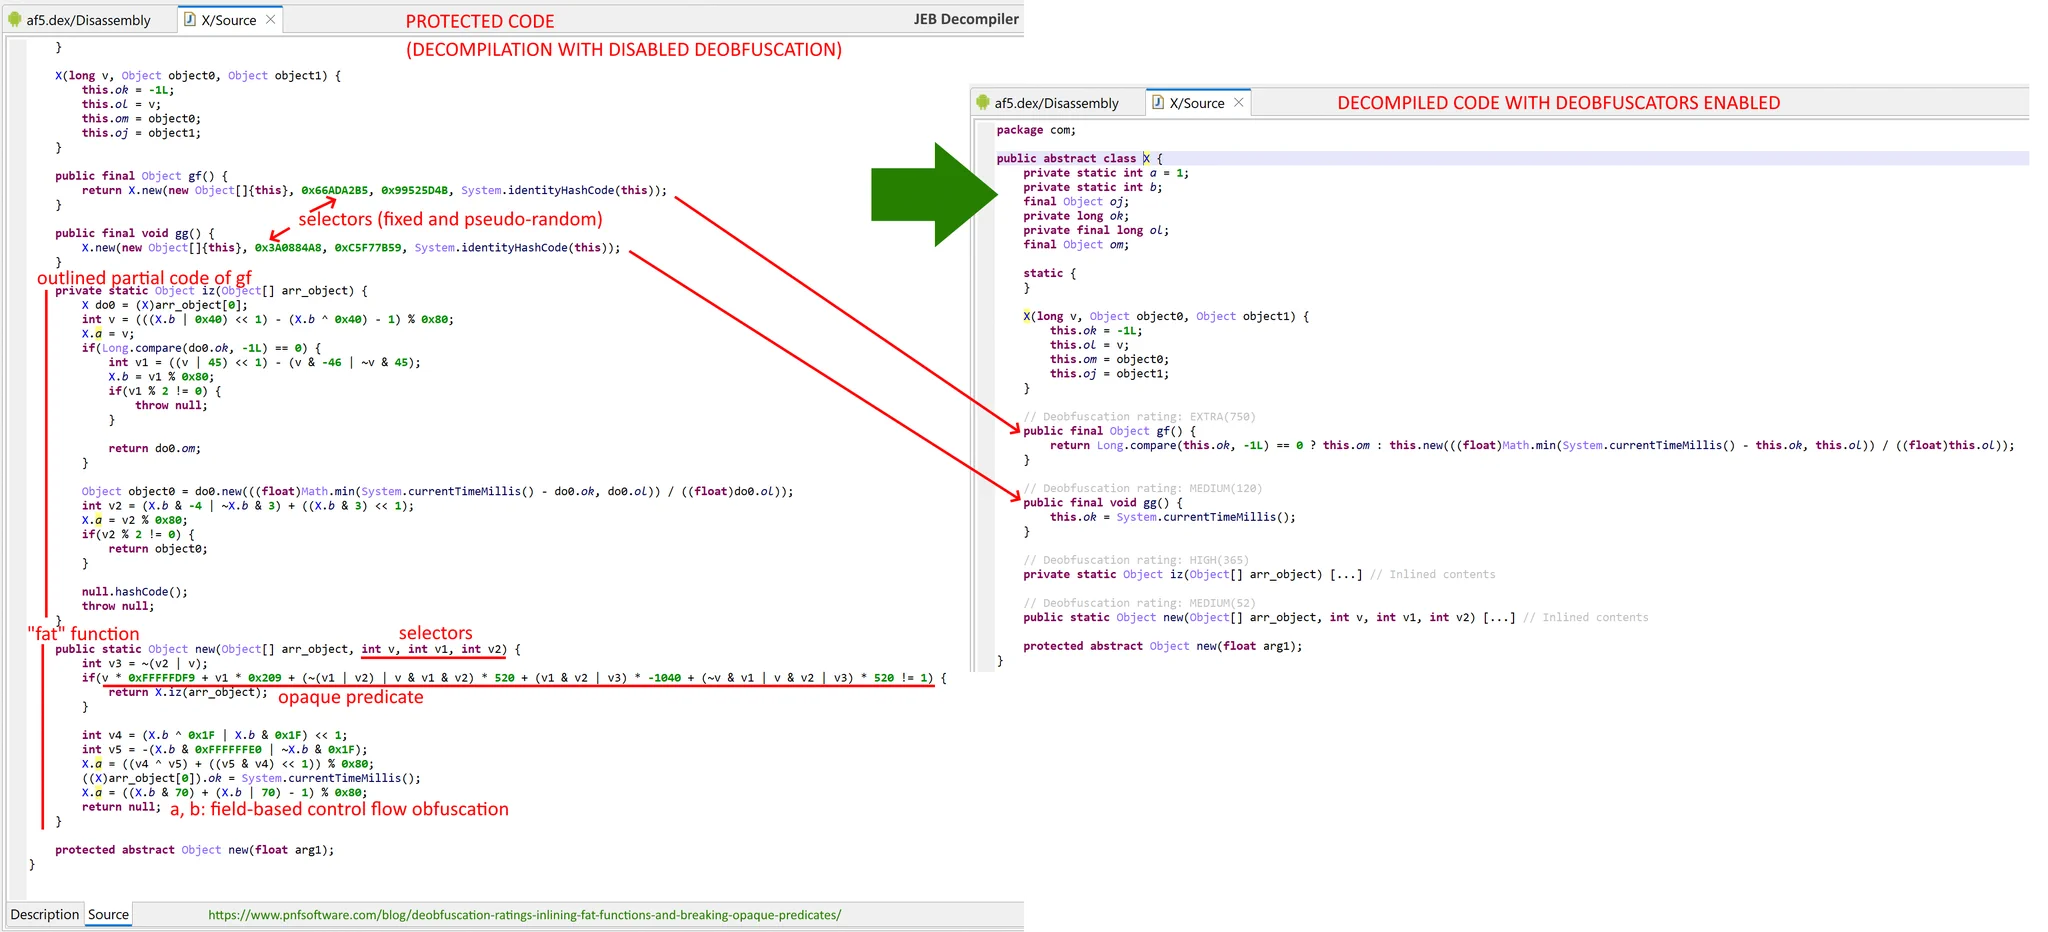2048x932 pixels.
Task: Close the X/Source tab in right window
Action: 1238,103
